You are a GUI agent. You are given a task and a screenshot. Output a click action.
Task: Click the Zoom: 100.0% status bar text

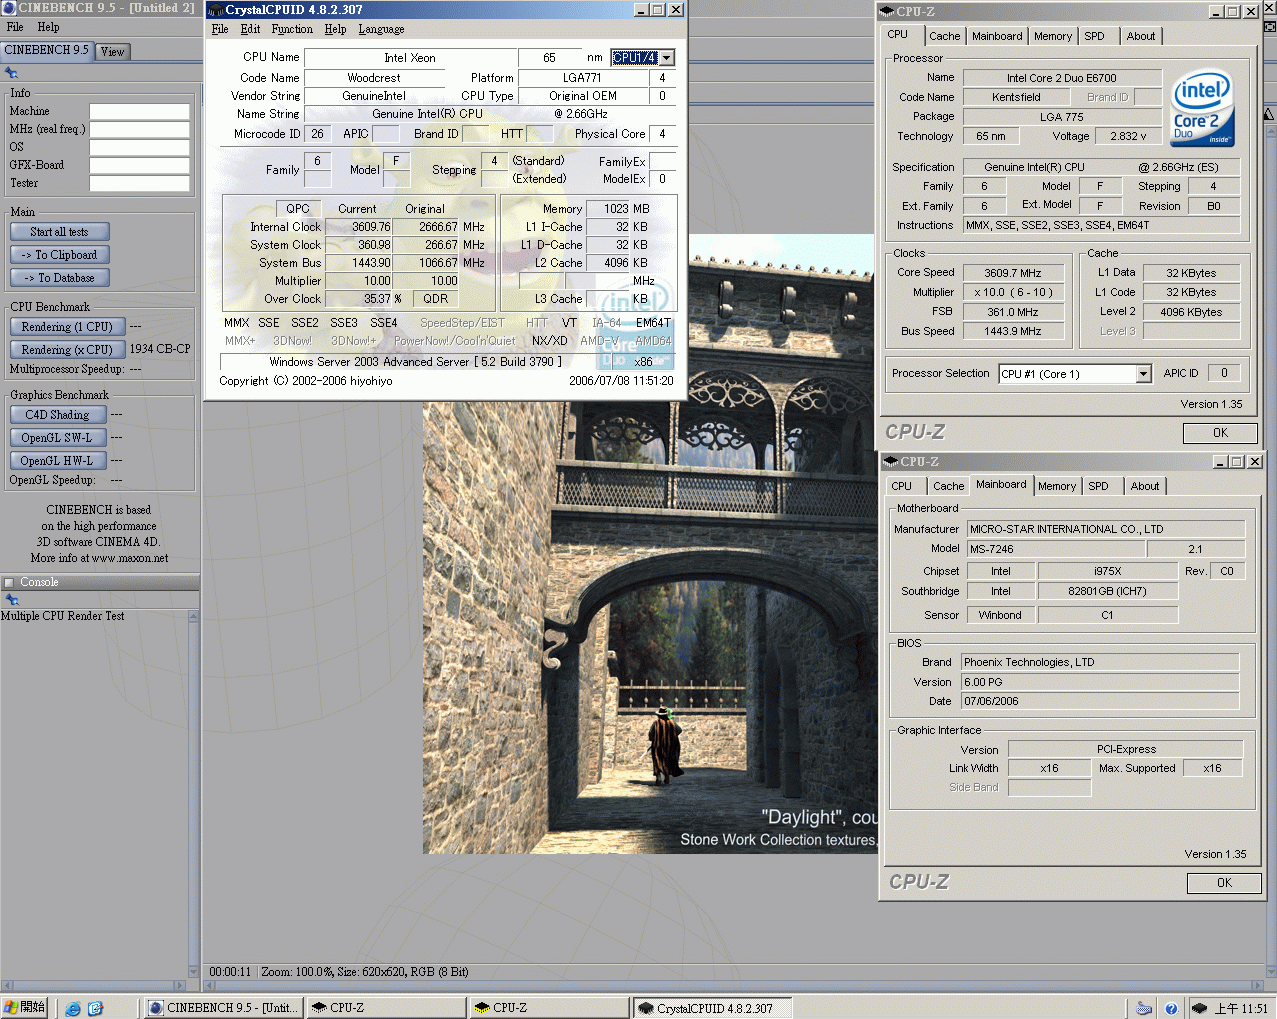[297, 972]
